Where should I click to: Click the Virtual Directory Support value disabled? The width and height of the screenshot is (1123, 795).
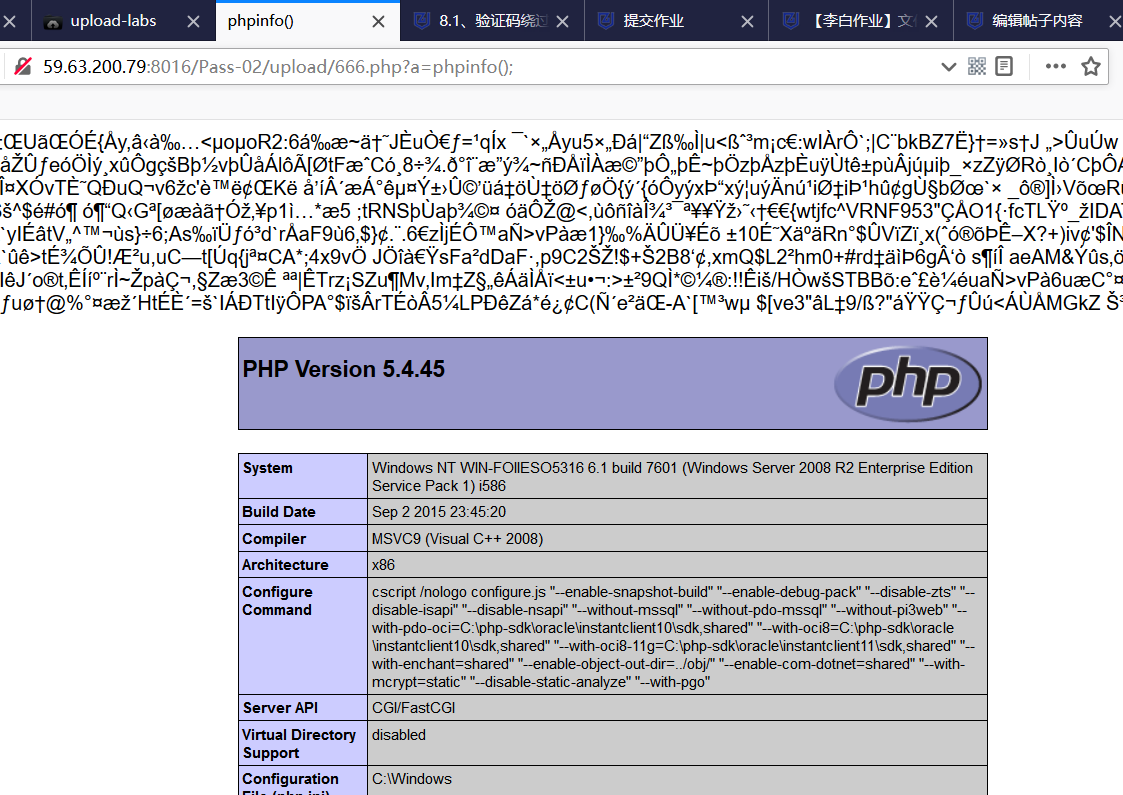click(398, 735)
